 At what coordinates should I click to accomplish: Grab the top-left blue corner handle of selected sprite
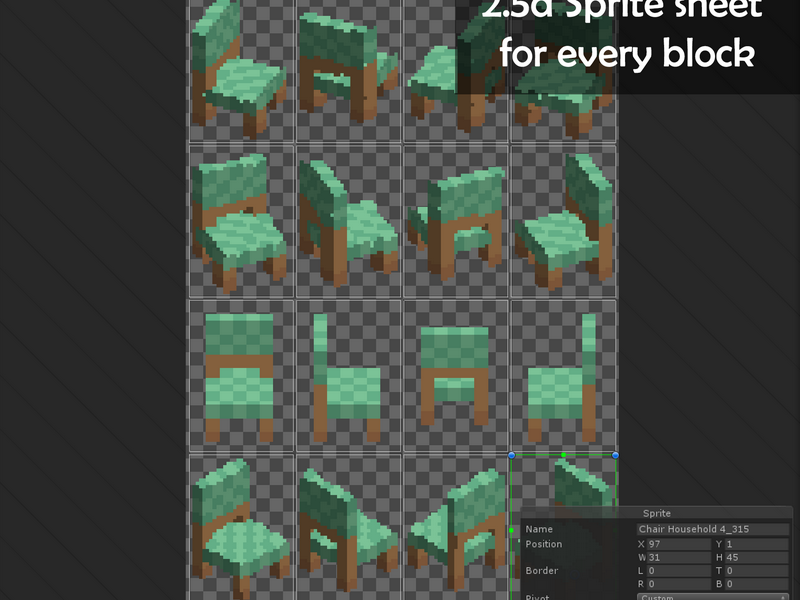click(x=511, y=455)
